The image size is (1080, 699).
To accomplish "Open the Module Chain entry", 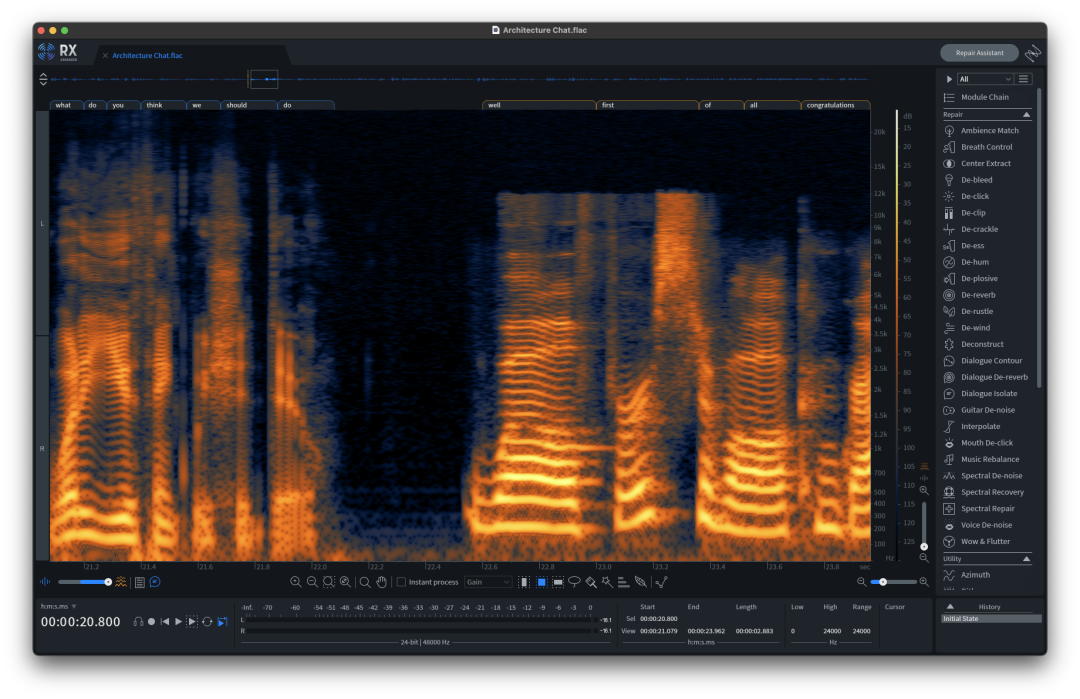I will click(984, 97).
